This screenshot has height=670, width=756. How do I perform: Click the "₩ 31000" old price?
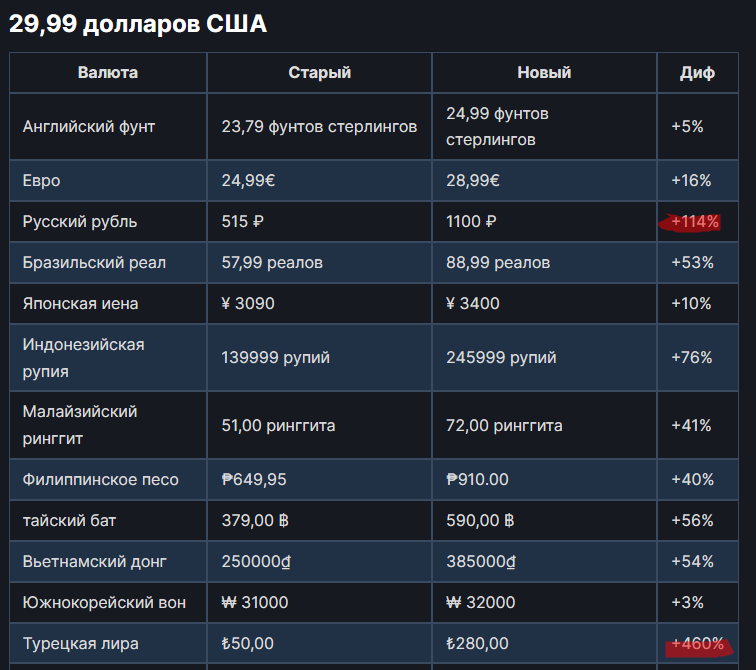pyautogui.click(x=255, y=603)
